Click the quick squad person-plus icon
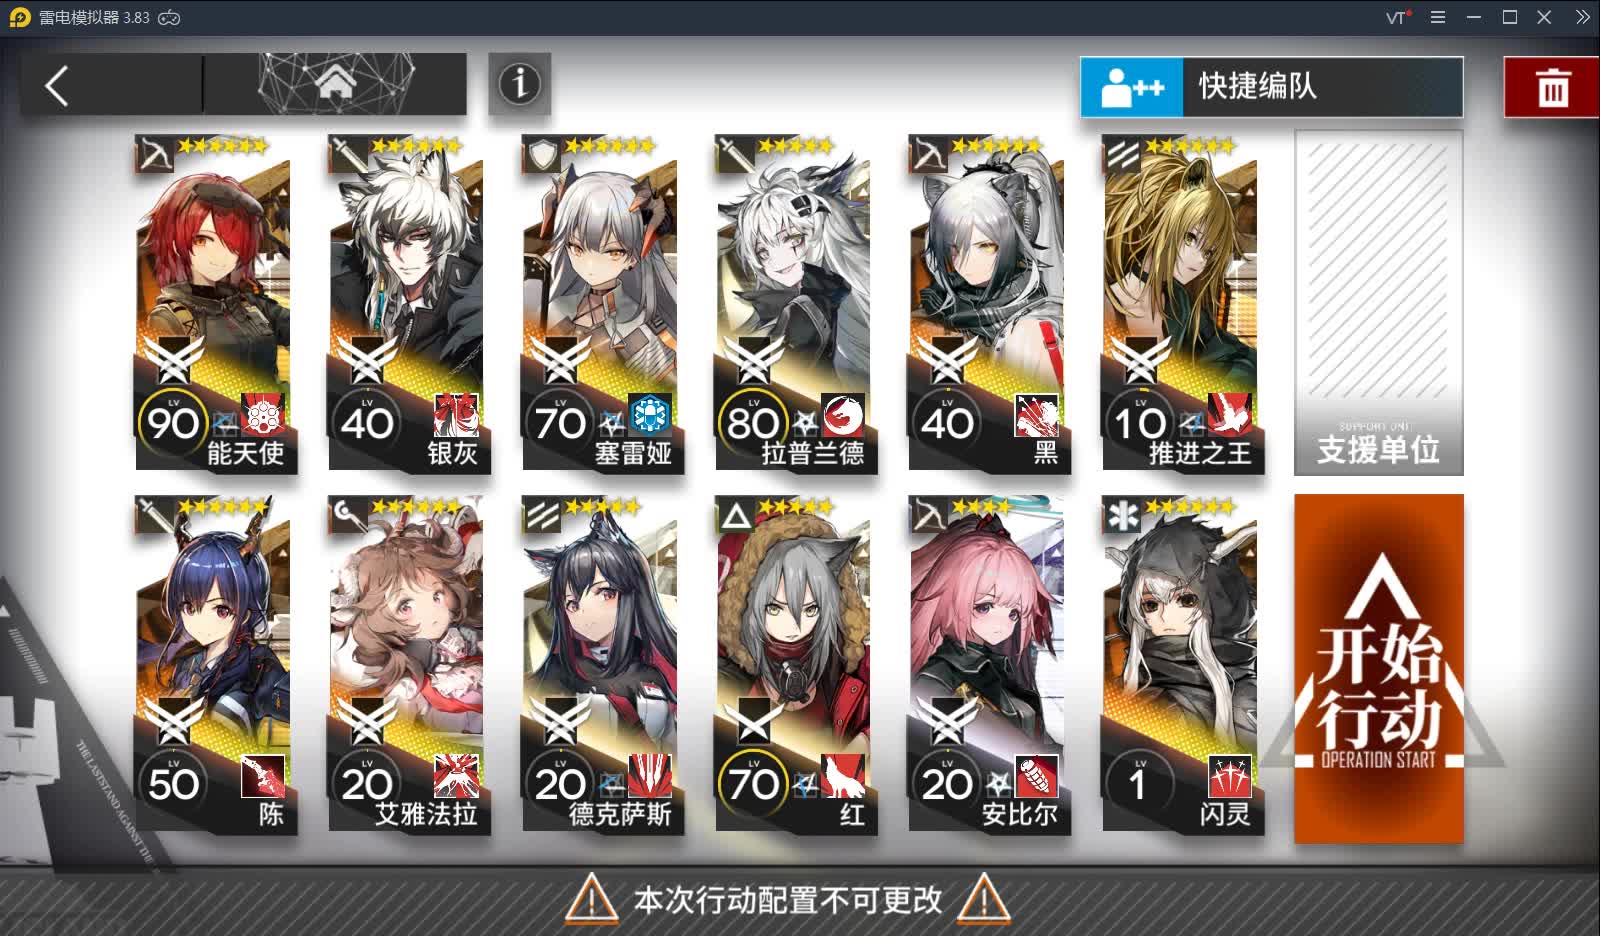 point(1132,88)
